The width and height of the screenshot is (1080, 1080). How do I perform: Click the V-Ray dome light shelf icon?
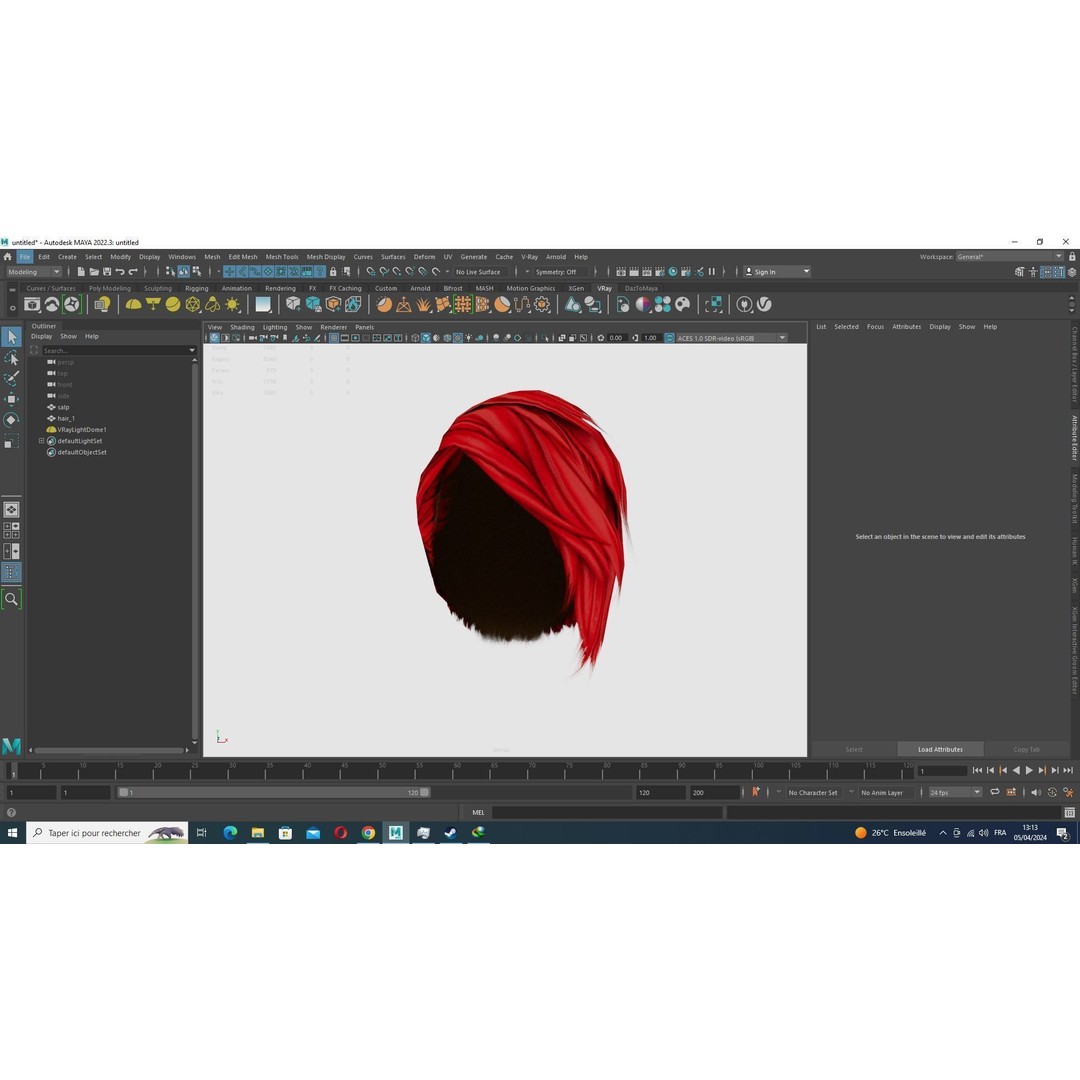tap(133, 304)
